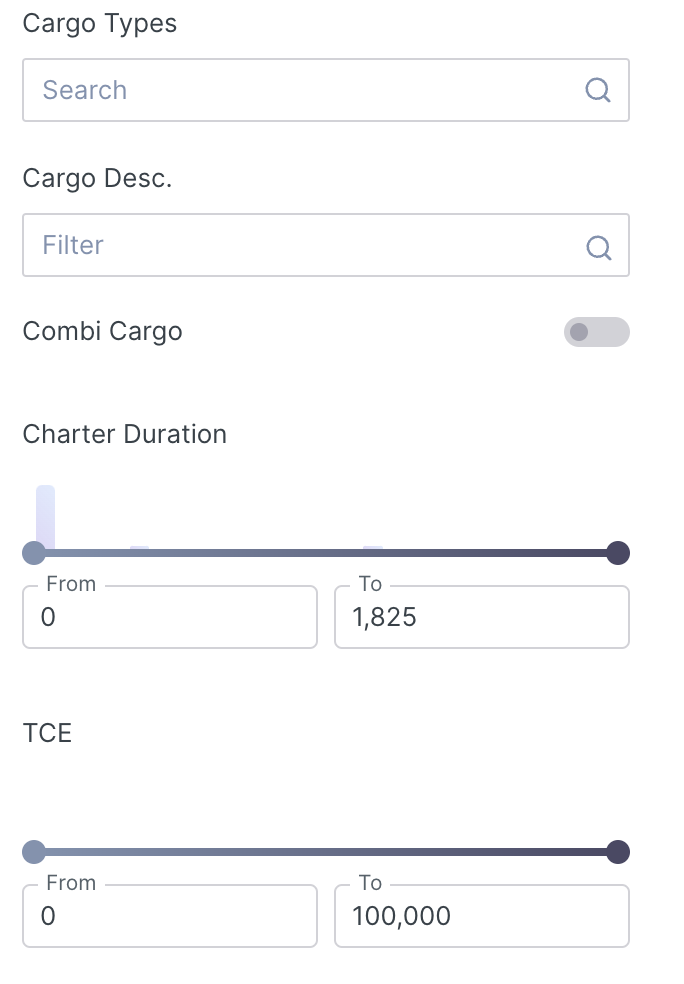Image resolution: width=684 pixels, height=984 pixels.
Task: Click the TCE minimum slider handle
Action: click(x=34, y=852)
